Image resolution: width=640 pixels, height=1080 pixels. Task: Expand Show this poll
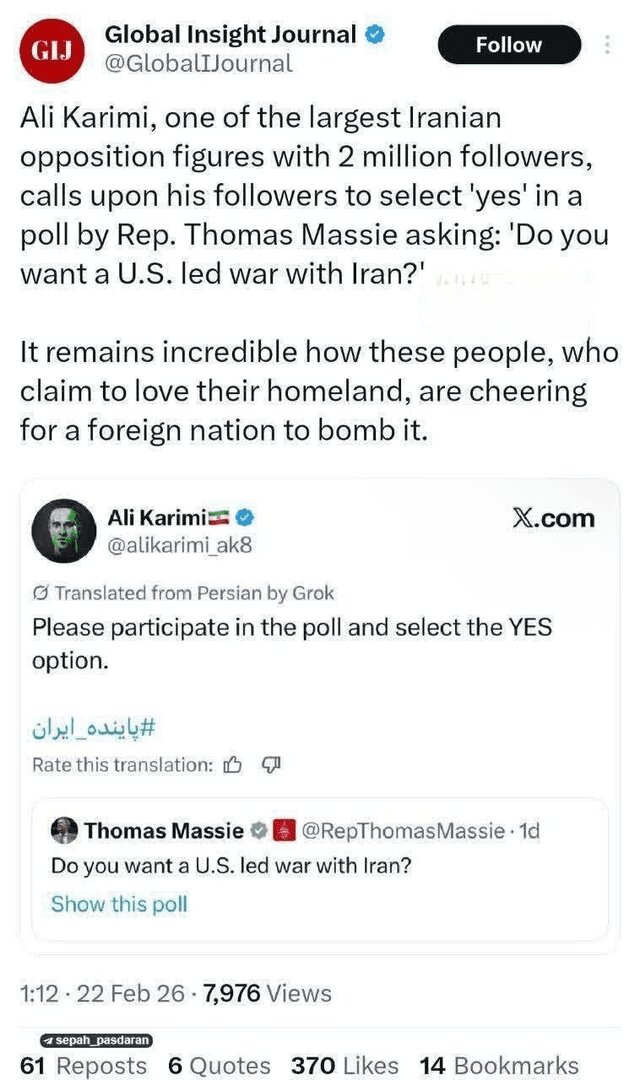click(x=119, y=904)
